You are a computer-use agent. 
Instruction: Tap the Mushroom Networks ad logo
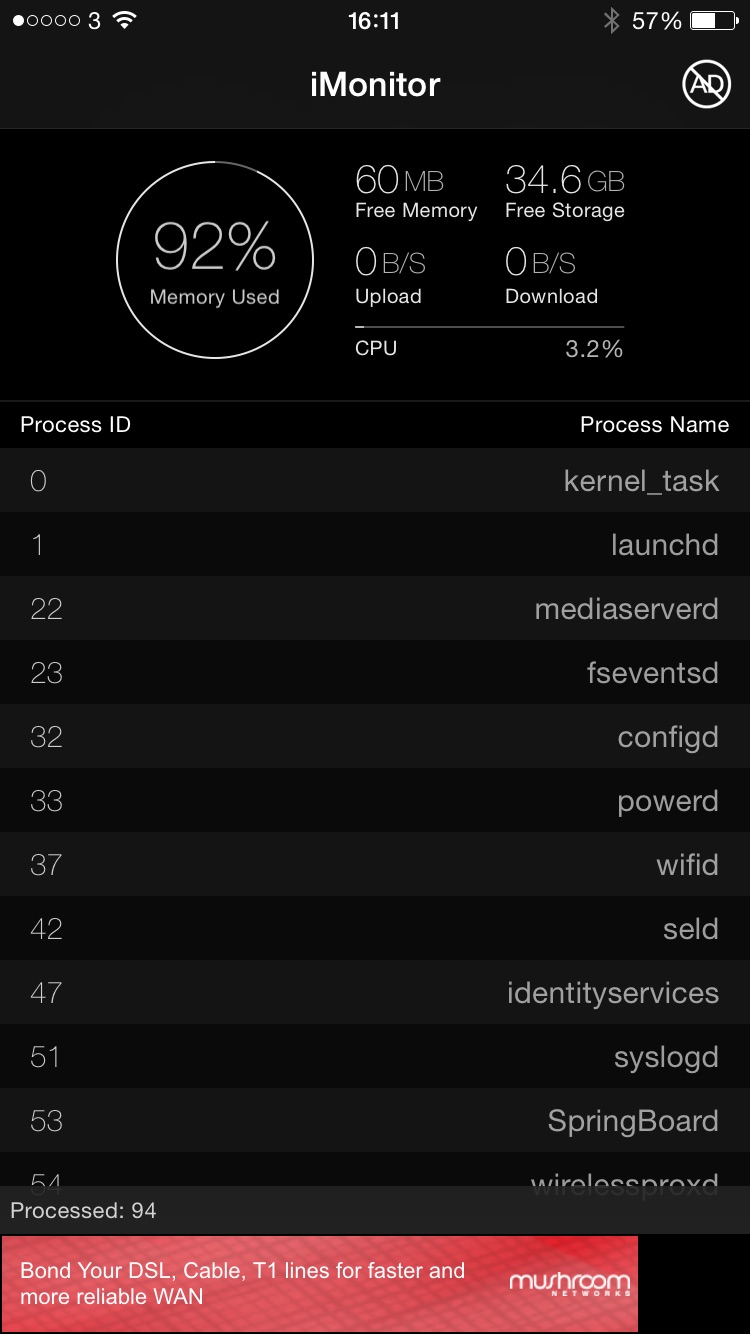pyautogui.click(x=570, y=1284)
